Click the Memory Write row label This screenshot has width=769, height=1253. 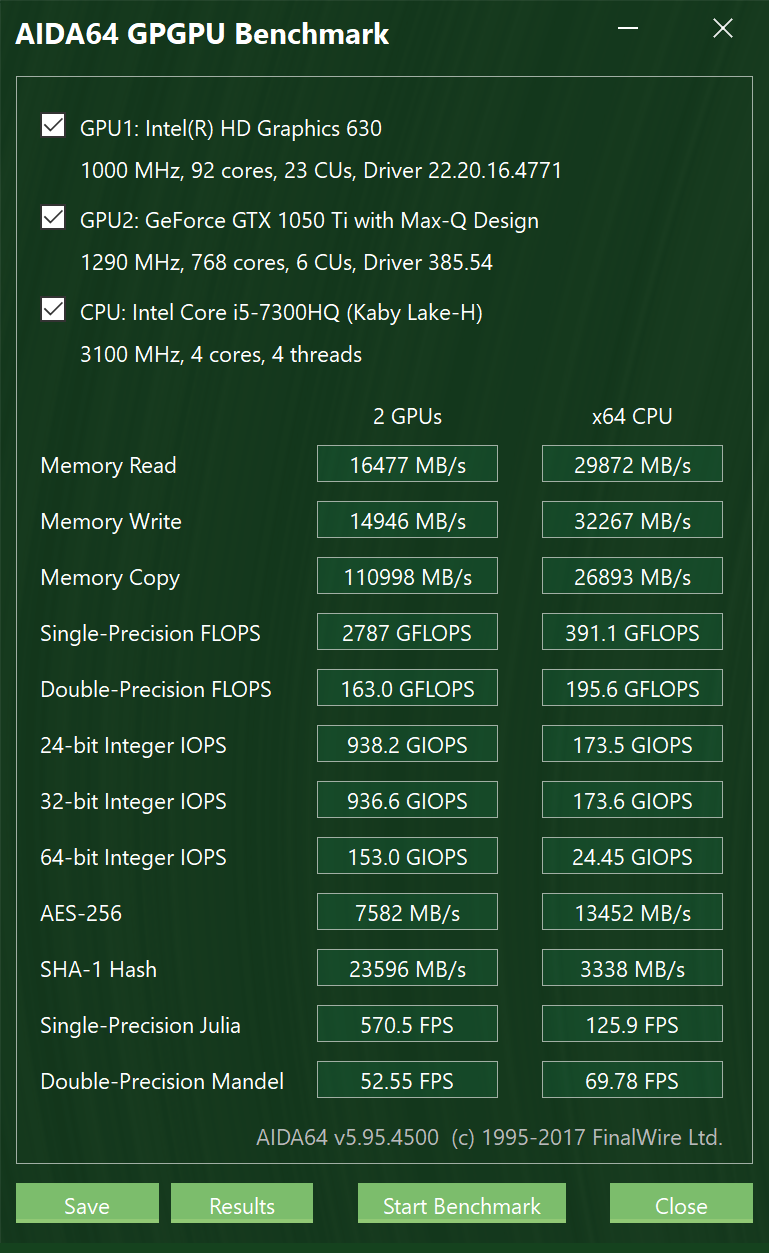tap(111, 521)
